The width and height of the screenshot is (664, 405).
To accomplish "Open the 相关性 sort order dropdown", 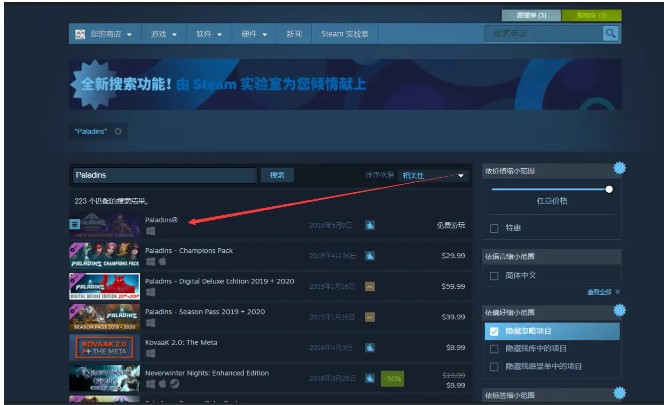I will (433, 175).
